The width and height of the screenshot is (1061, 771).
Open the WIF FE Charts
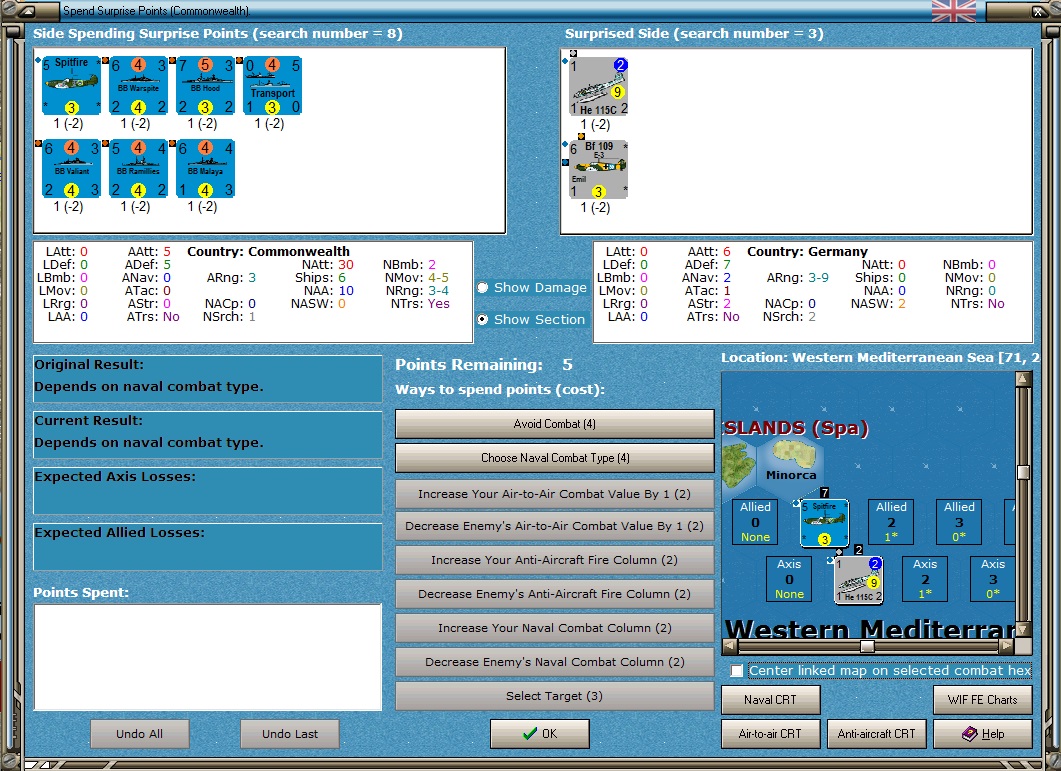pos(983,700)
